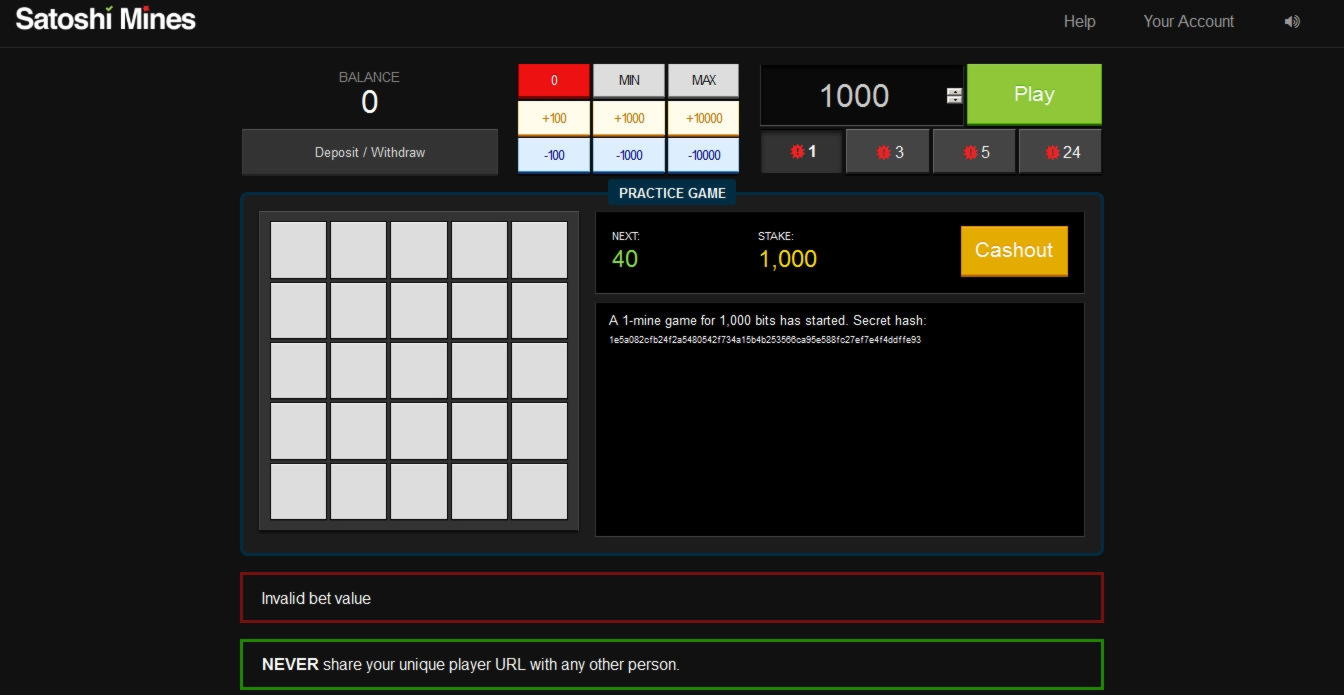Open Your Account menu
Viewport: 1344px width, 695px height.
(1188, 21)
